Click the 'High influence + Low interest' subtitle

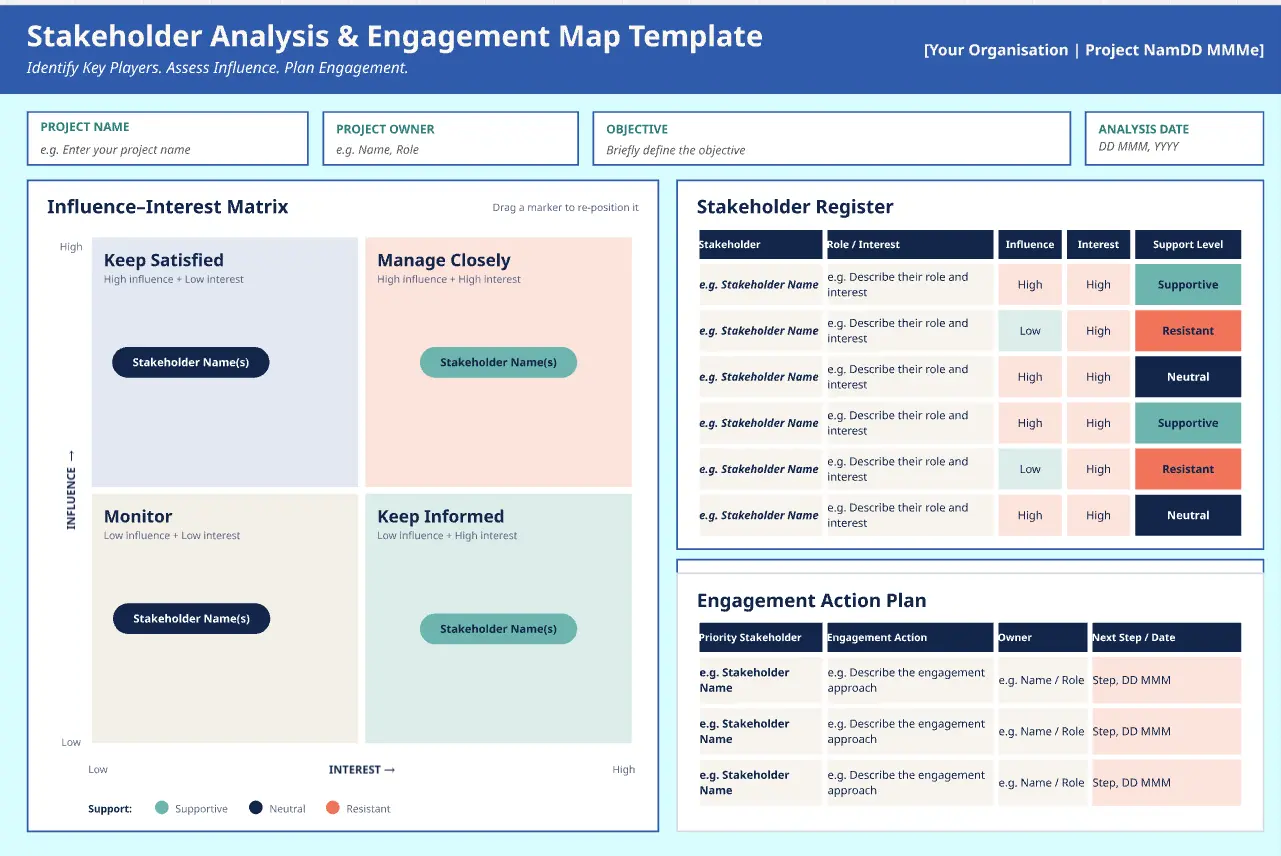pyautogui.click(x=174, y=279)
